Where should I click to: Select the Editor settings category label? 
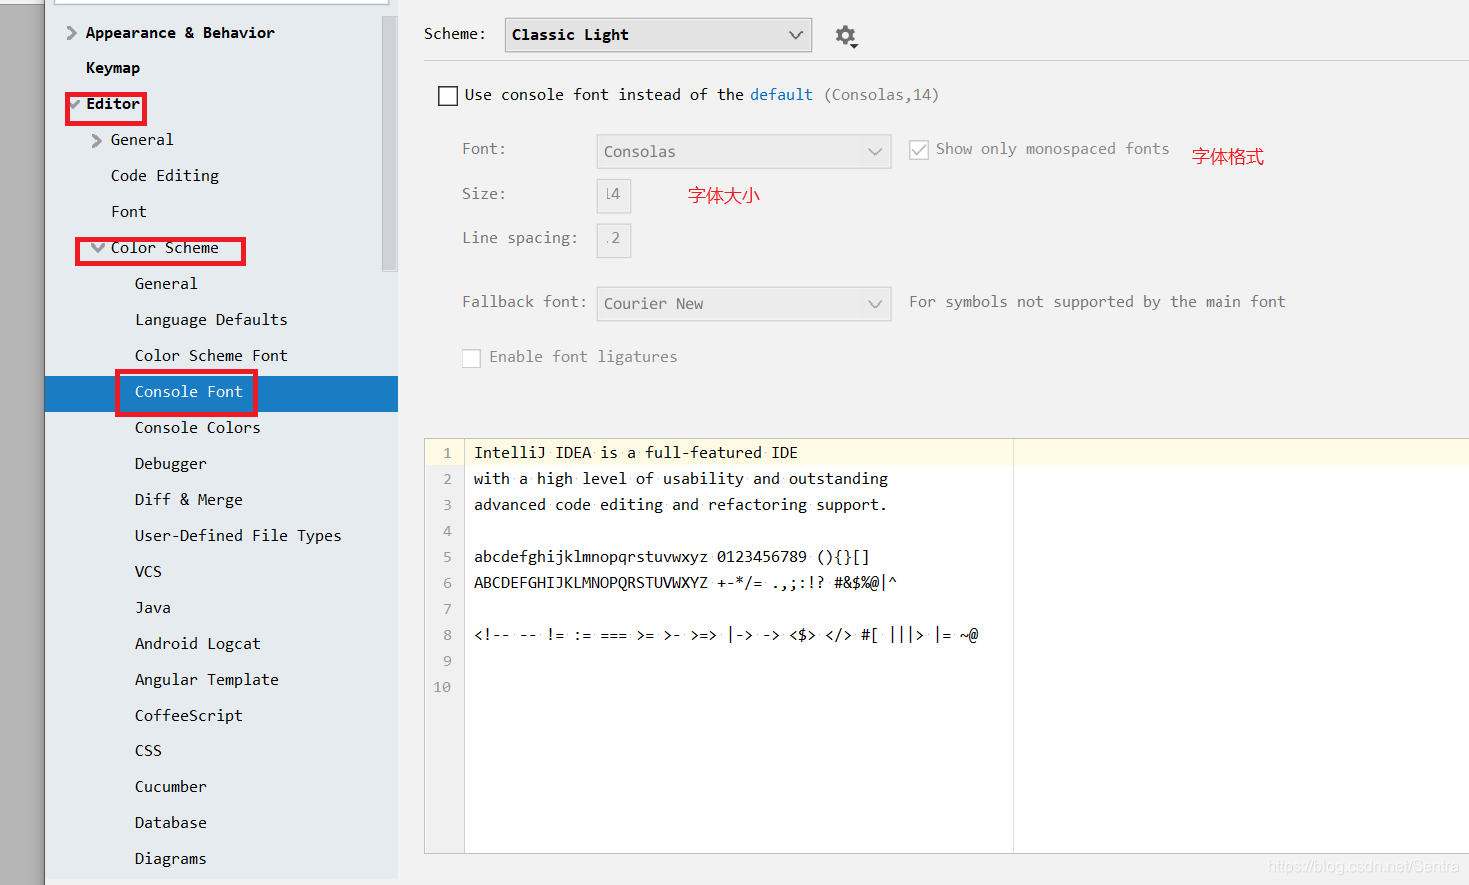pyautogui.click(x=113, y=104)
